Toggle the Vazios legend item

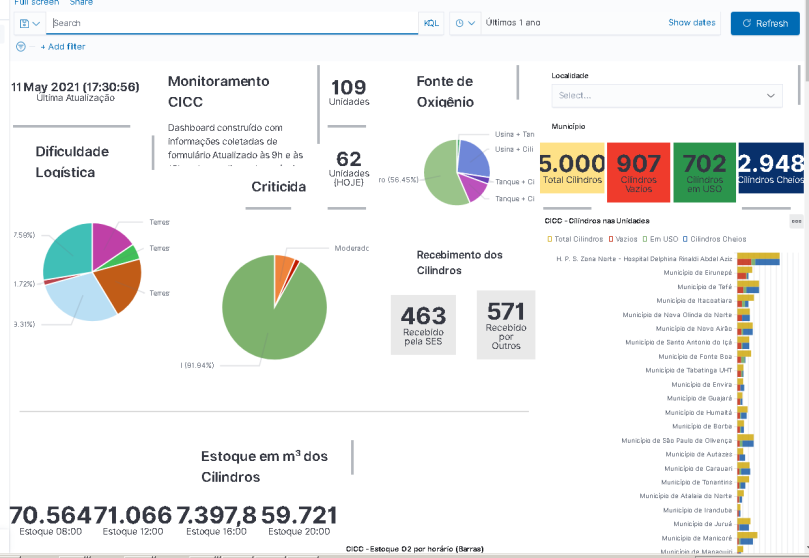tap(623, 239)
